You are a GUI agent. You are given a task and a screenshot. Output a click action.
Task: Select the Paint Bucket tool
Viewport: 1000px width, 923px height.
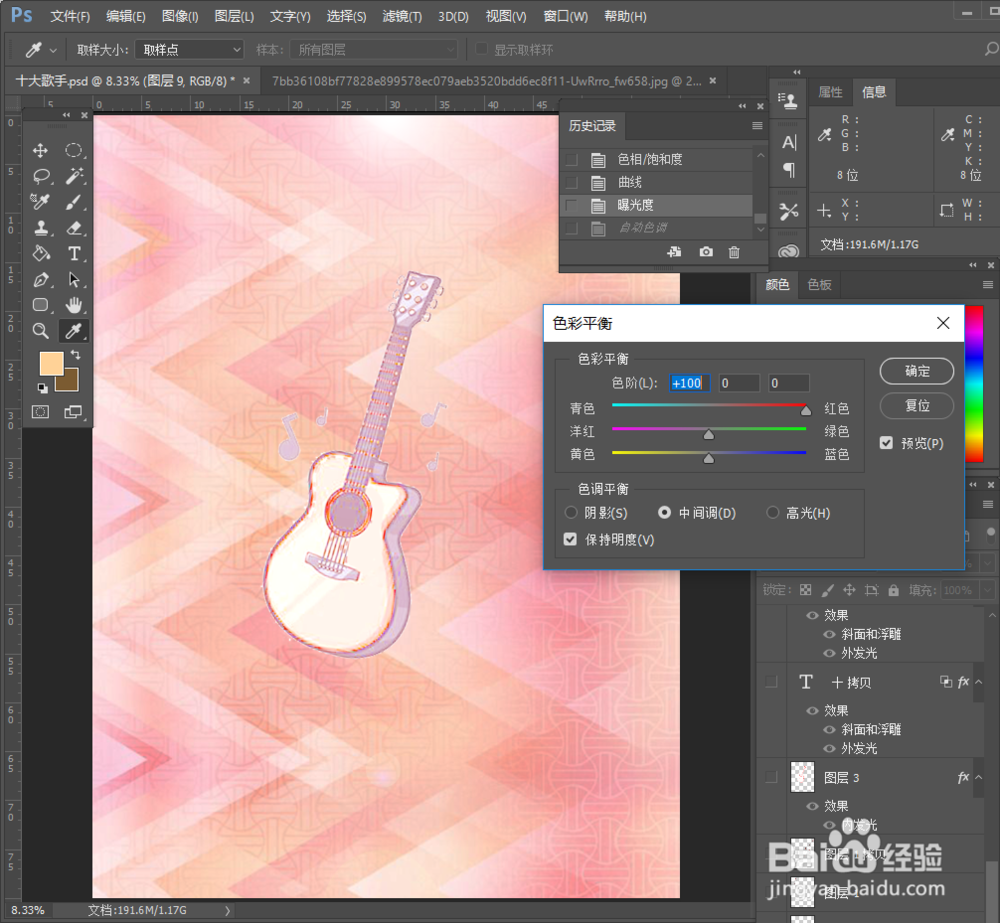coord(41,254)
